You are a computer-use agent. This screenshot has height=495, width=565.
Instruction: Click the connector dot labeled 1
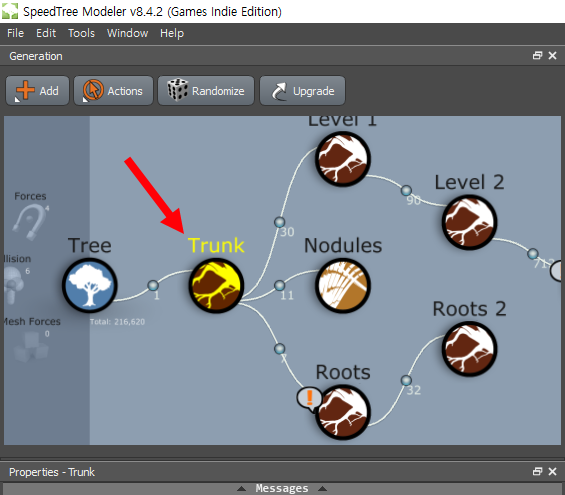coord(153,285)
